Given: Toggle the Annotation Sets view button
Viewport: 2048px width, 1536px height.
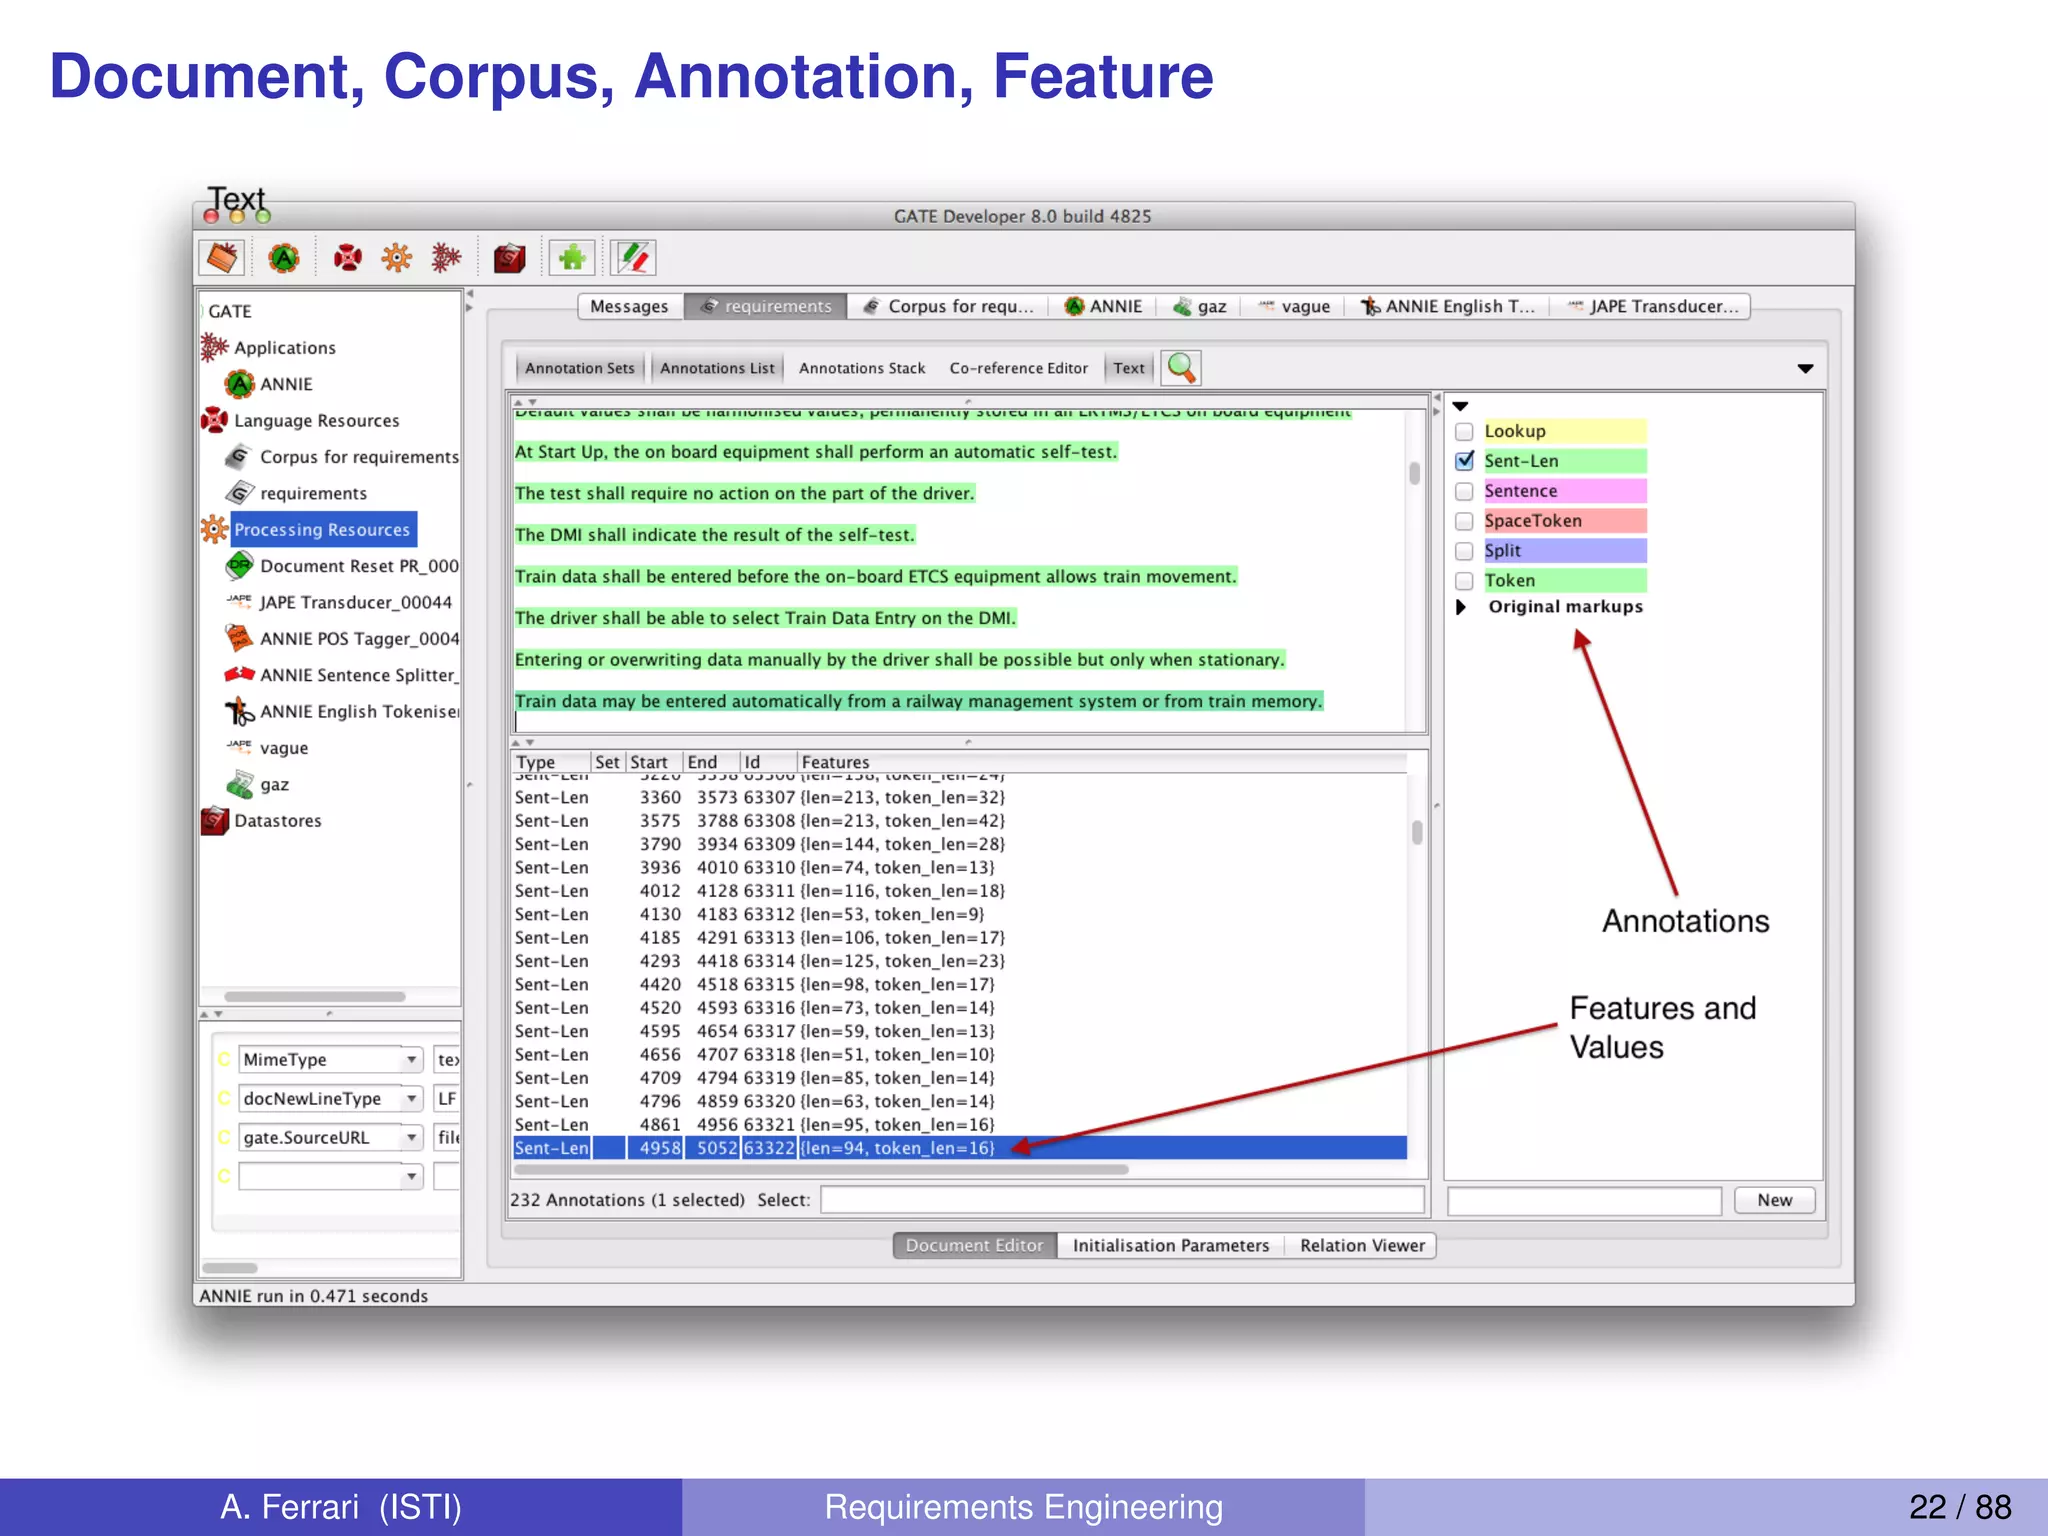Looking at the screenshot, I should click(579, 368).
